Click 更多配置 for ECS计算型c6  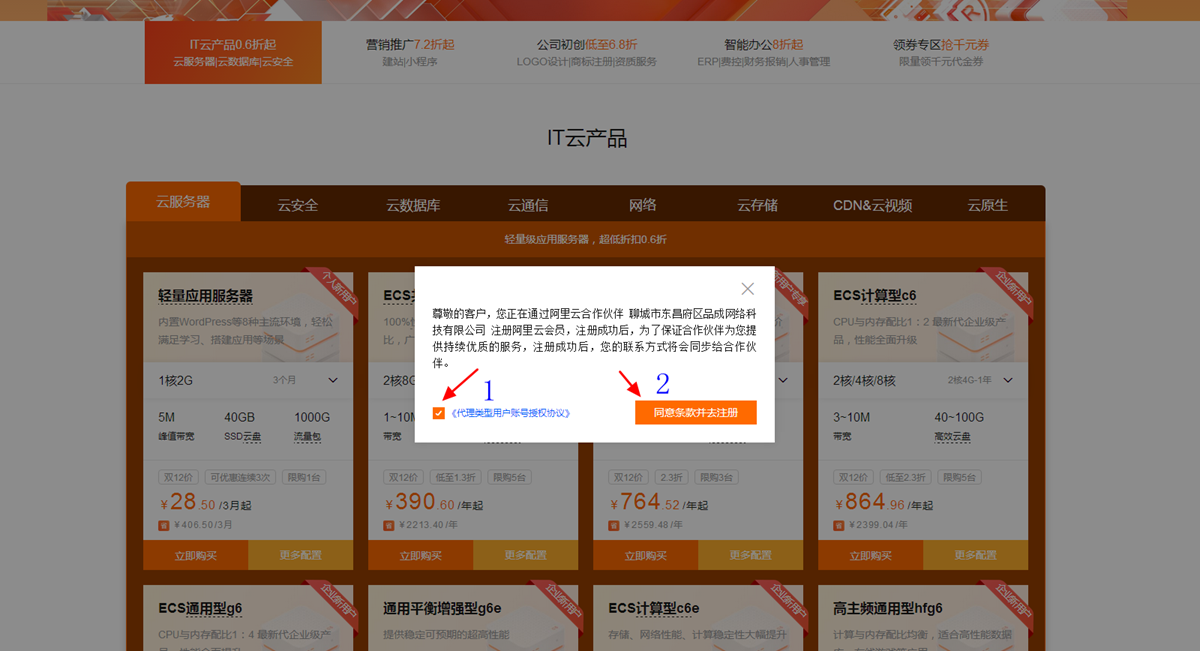coord(976,555)
